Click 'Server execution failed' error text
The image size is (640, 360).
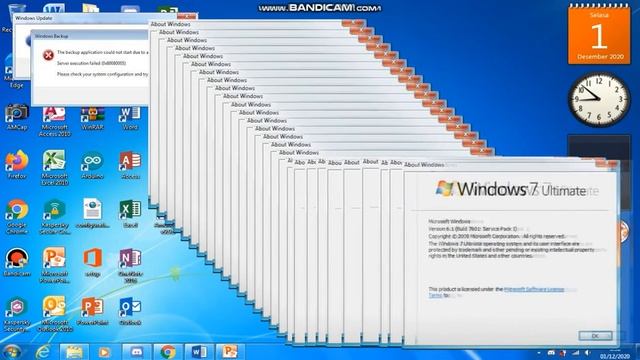pyautogui.click(x=91, y=63)
